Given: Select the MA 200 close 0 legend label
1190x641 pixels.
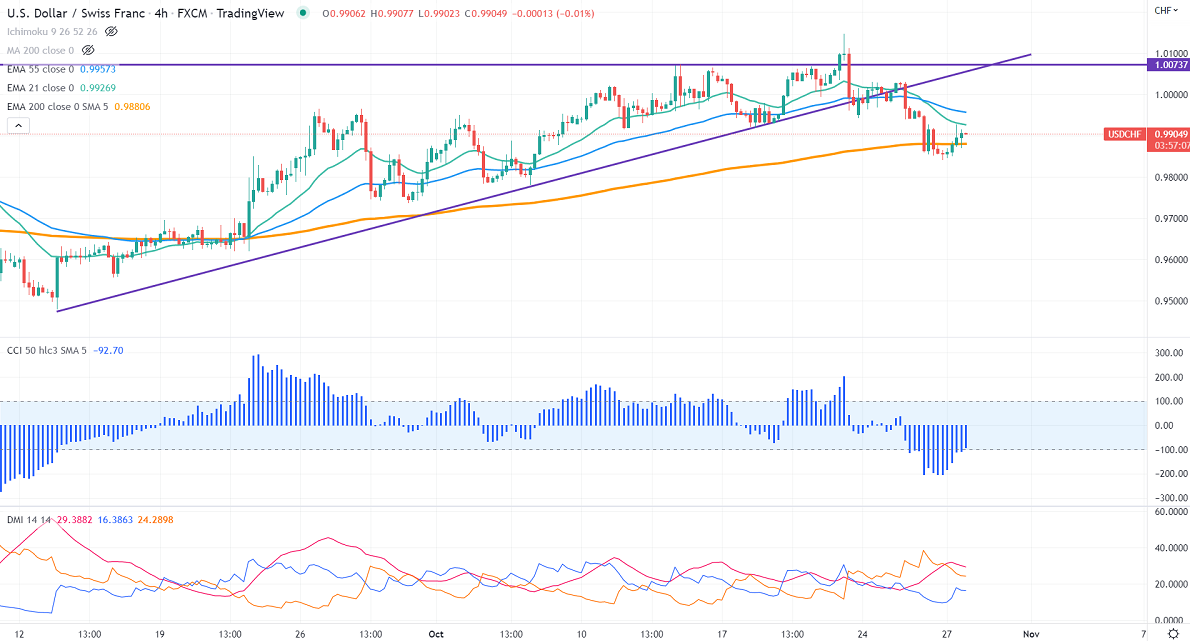Looking at the screenshot, I should (41, 50).
